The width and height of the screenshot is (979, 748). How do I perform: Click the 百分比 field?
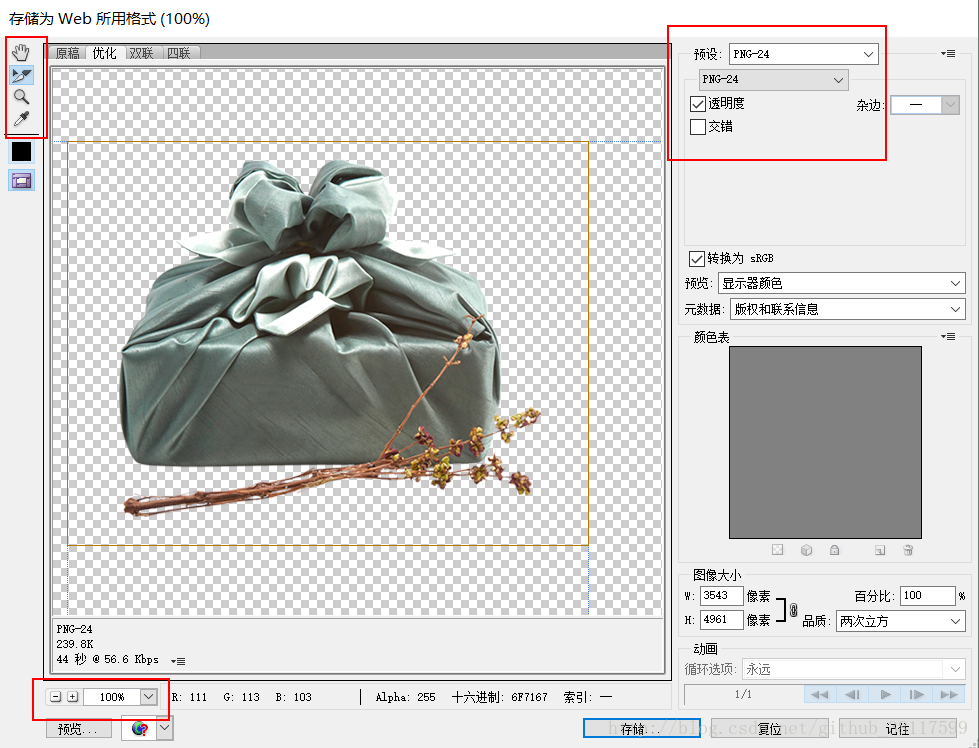(928, 596)
